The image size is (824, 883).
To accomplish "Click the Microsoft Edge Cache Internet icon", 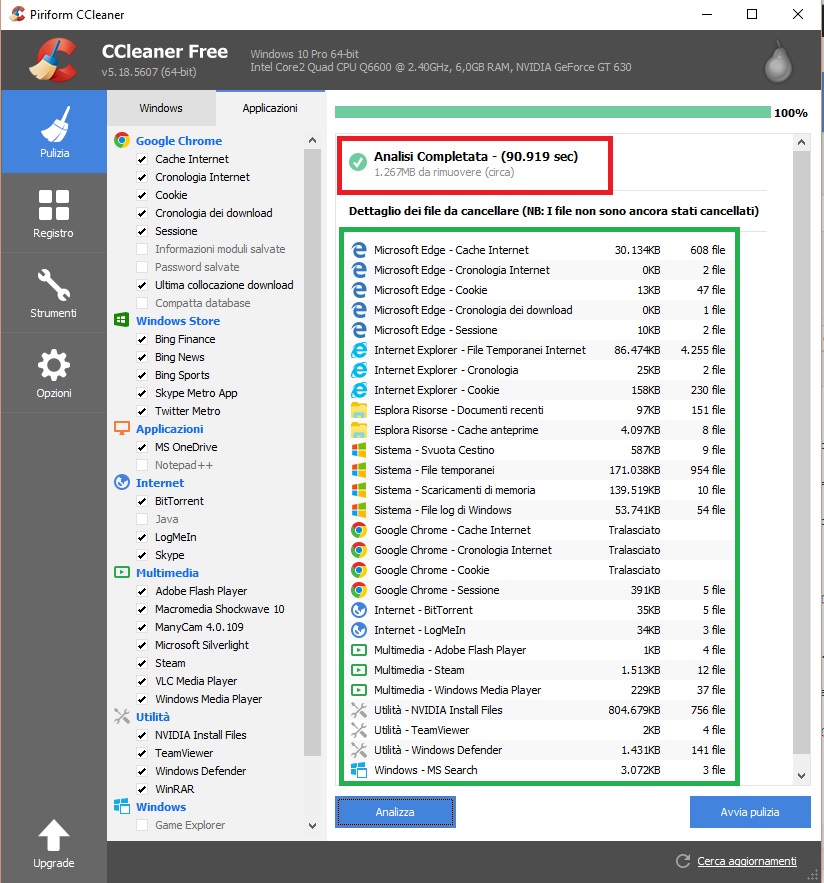I will coord(359,250).
